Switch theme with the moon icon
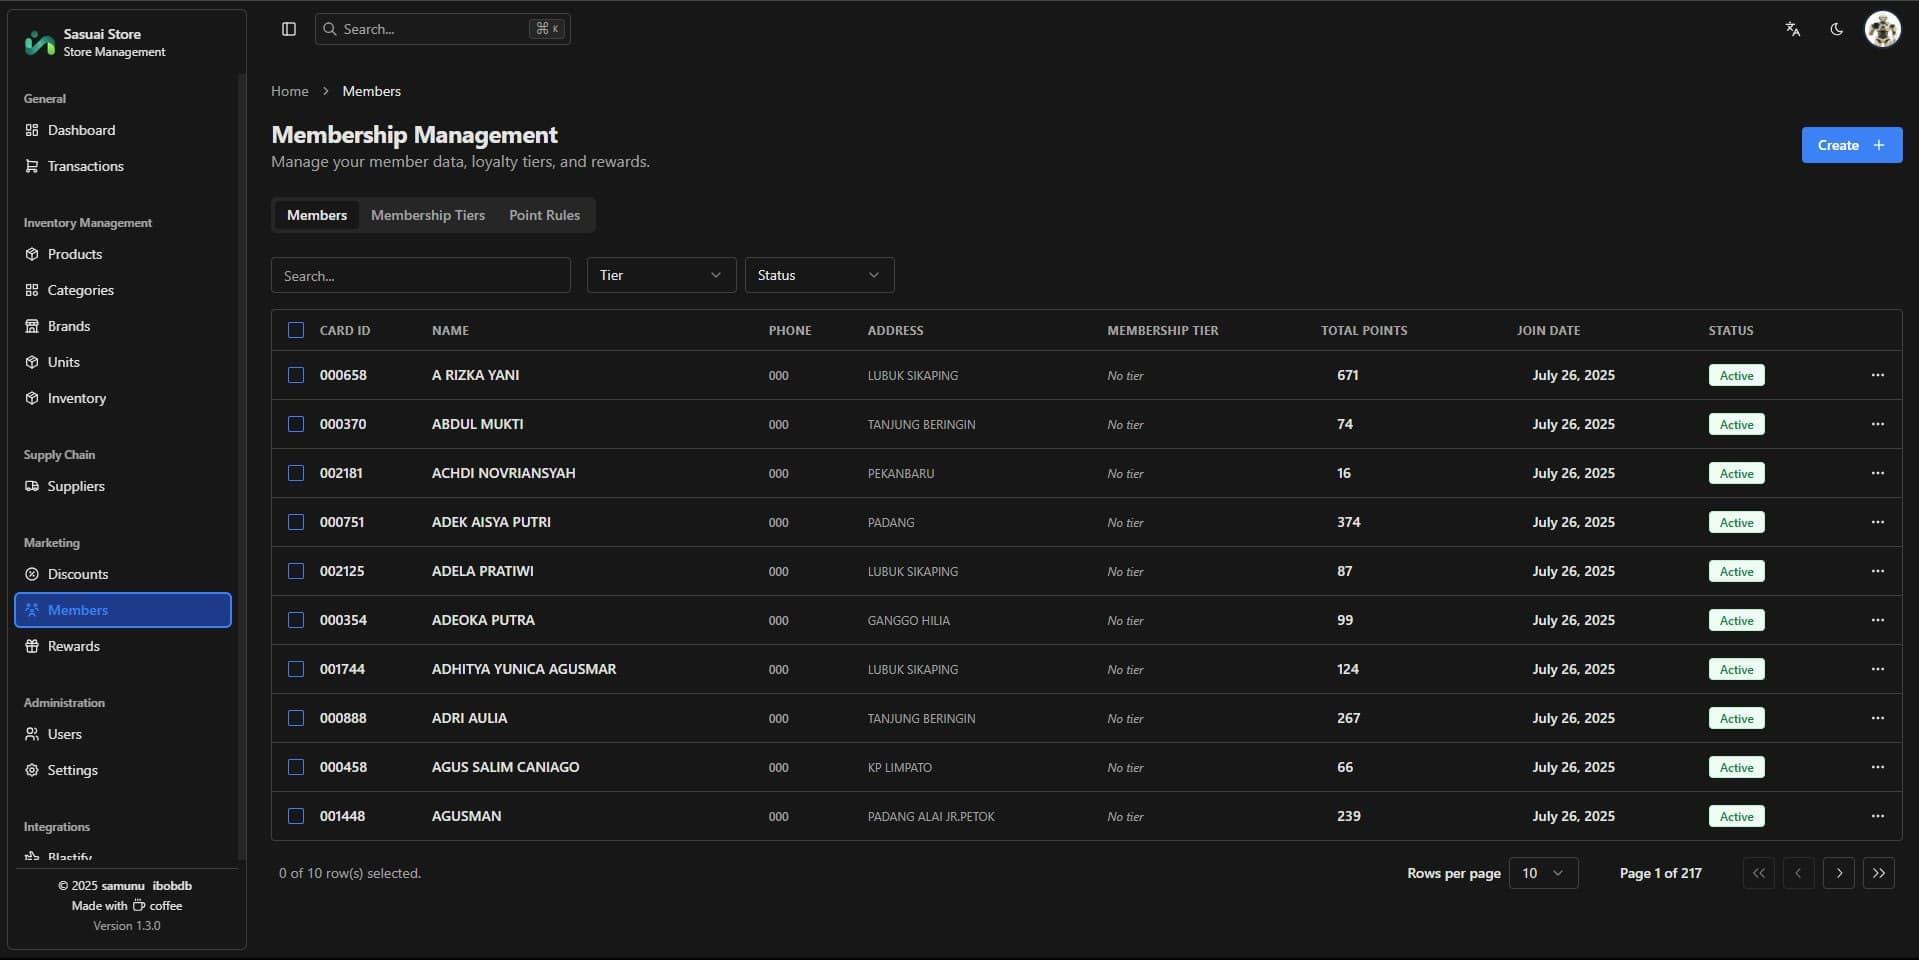Viewport: 1919px width, 960px height. pos(1836,29)
